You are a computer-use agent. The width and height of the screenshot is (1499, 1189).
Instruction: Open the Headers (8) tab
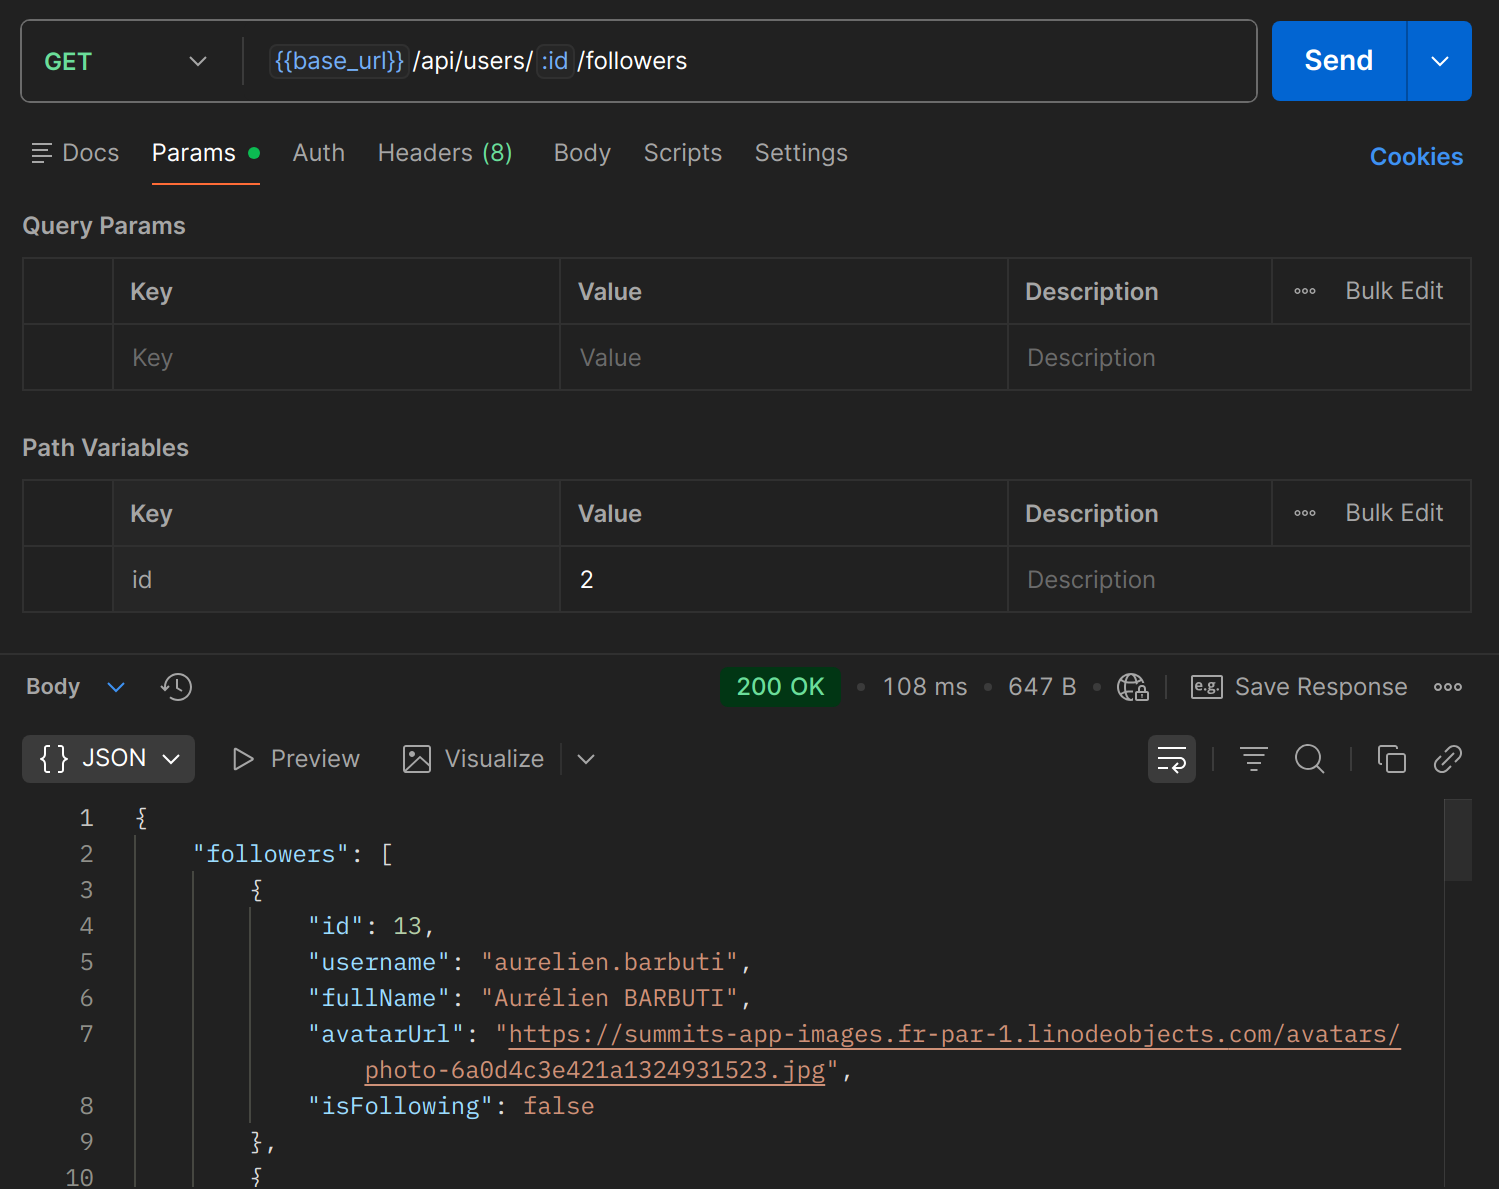point(445,153)
